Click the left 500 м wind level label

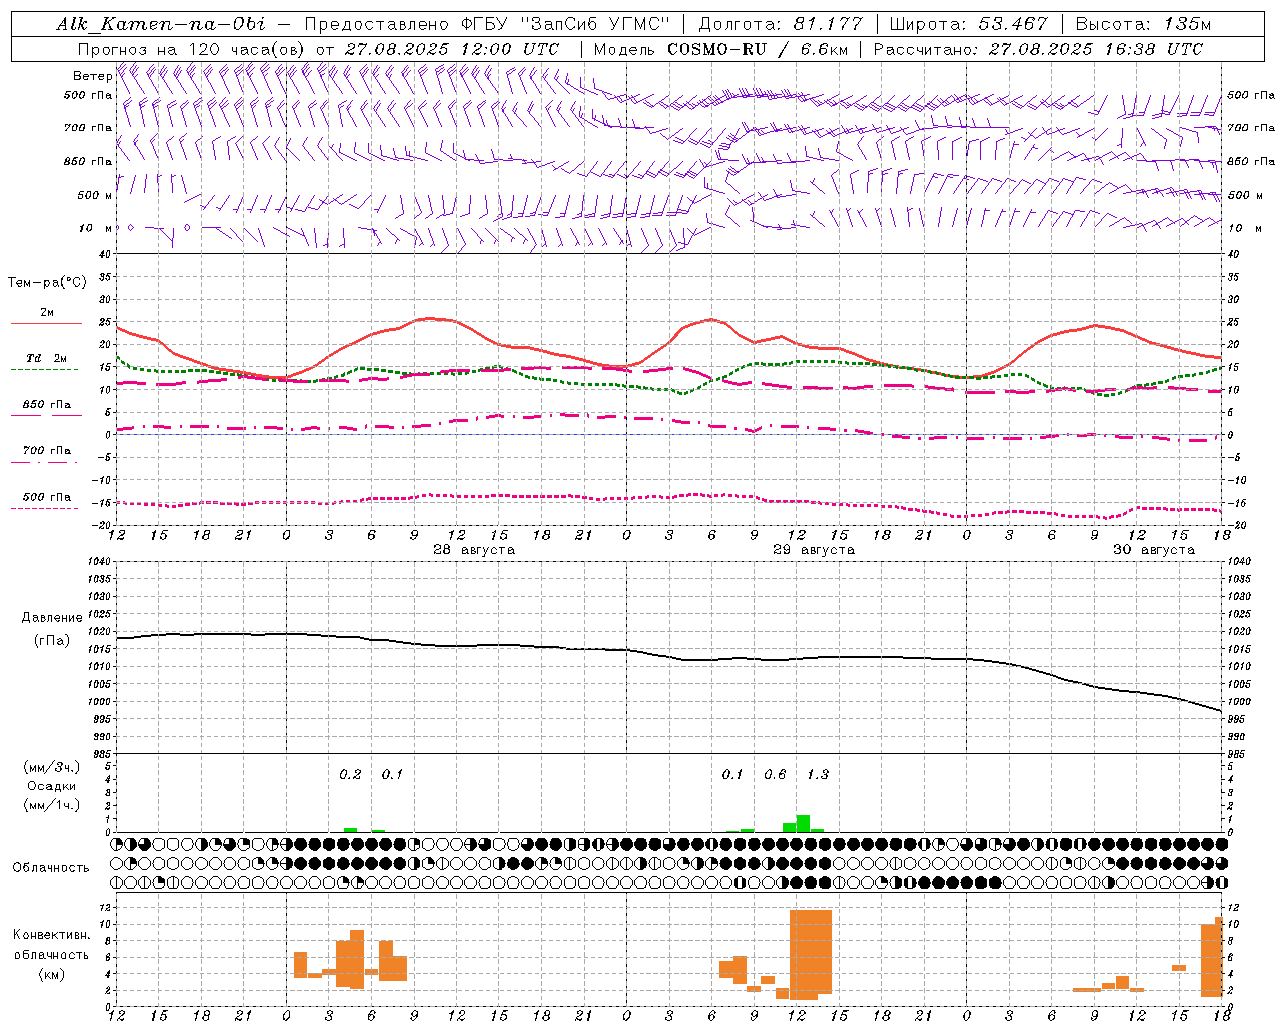click(x=95, y=195)
